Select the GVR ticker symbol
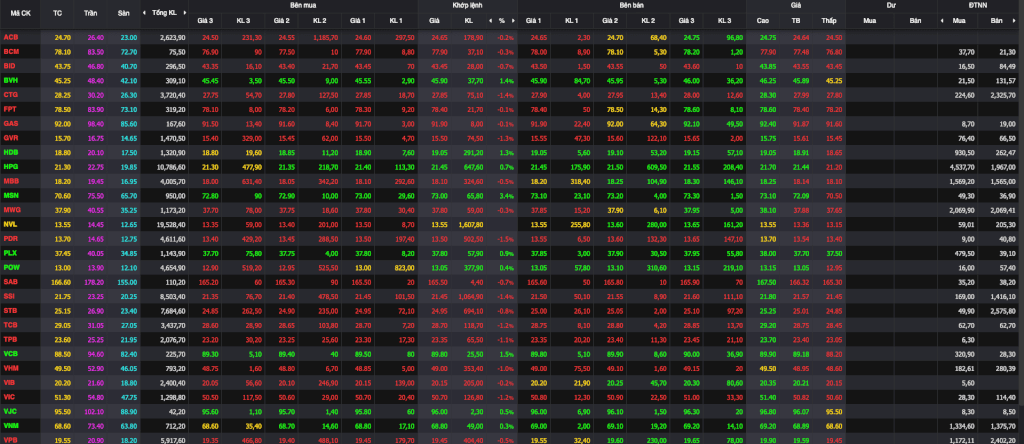1024x444 pixels. [x=10, y=138]
